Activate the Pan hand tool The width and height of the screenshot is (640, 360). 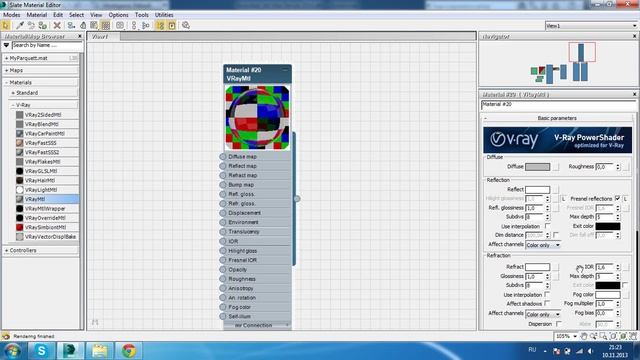click(584, 336)
